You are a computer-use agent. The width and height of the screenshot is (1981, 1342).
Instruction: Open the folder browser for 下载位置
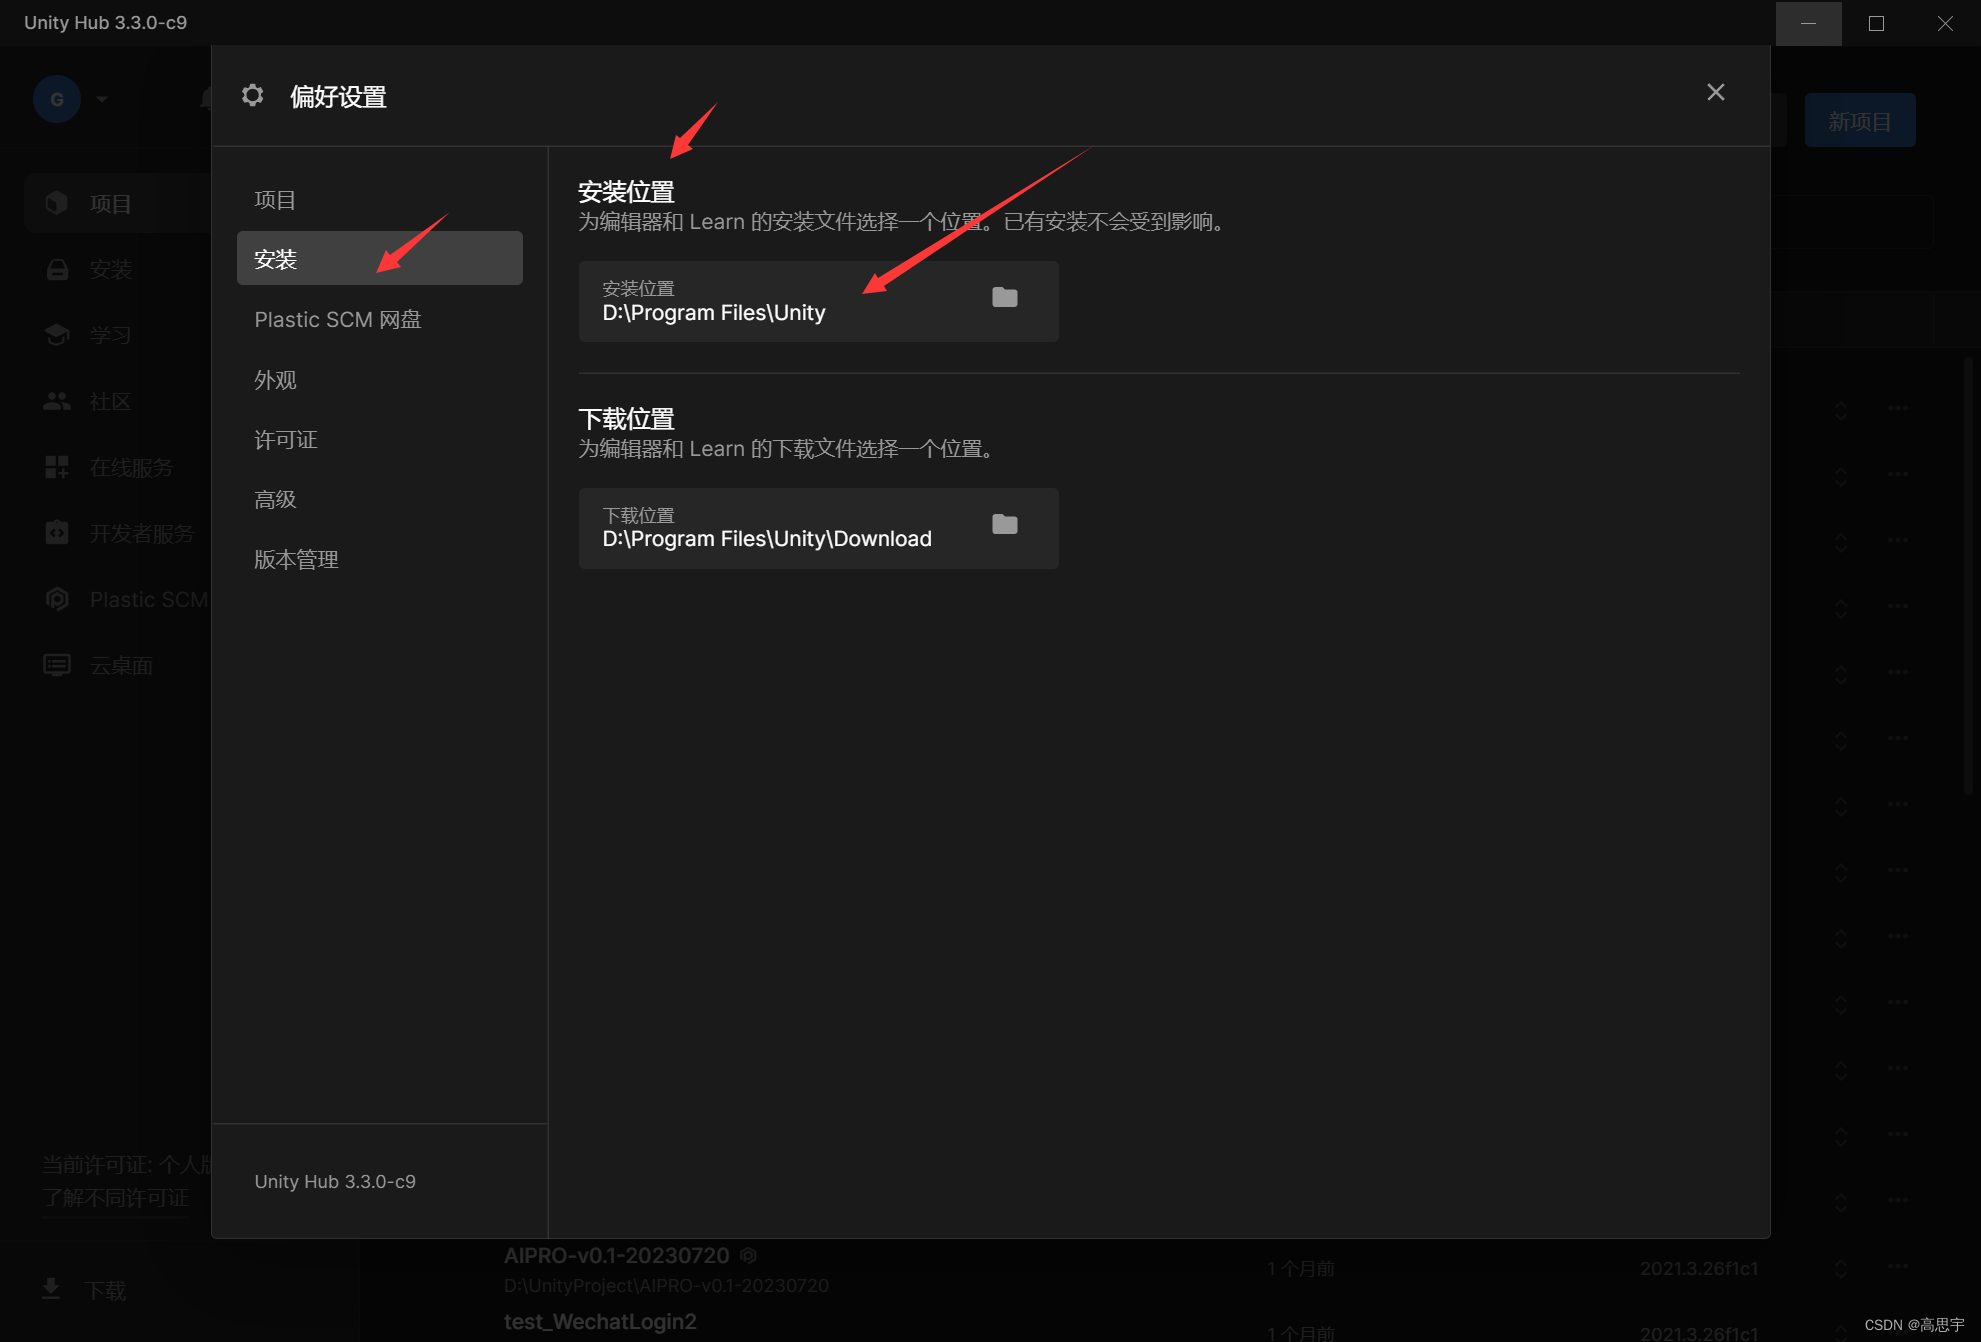tap(1004, 524)
